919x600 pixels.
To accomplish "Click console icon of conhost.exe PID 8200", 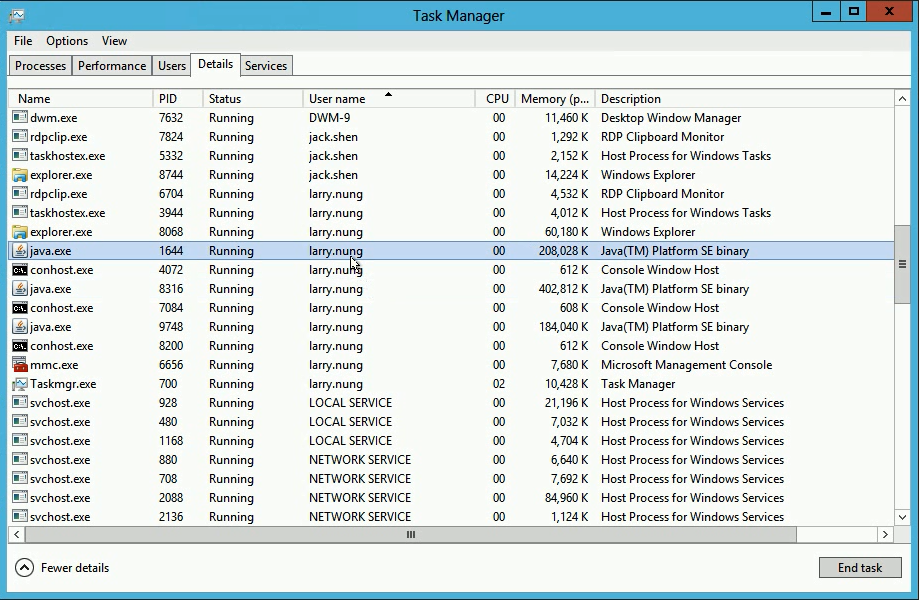I will click(20, 346).
